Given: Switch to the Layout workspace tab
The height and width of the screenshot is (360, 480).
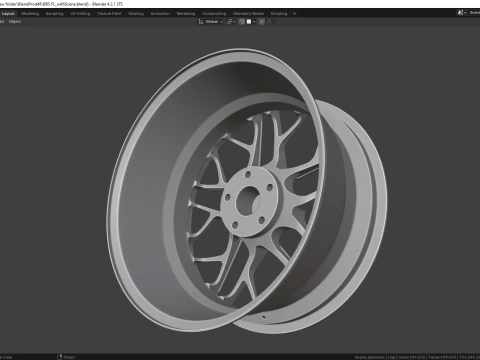Looking at the screenshot, I should pyautogui.click(x=8, y=14).
